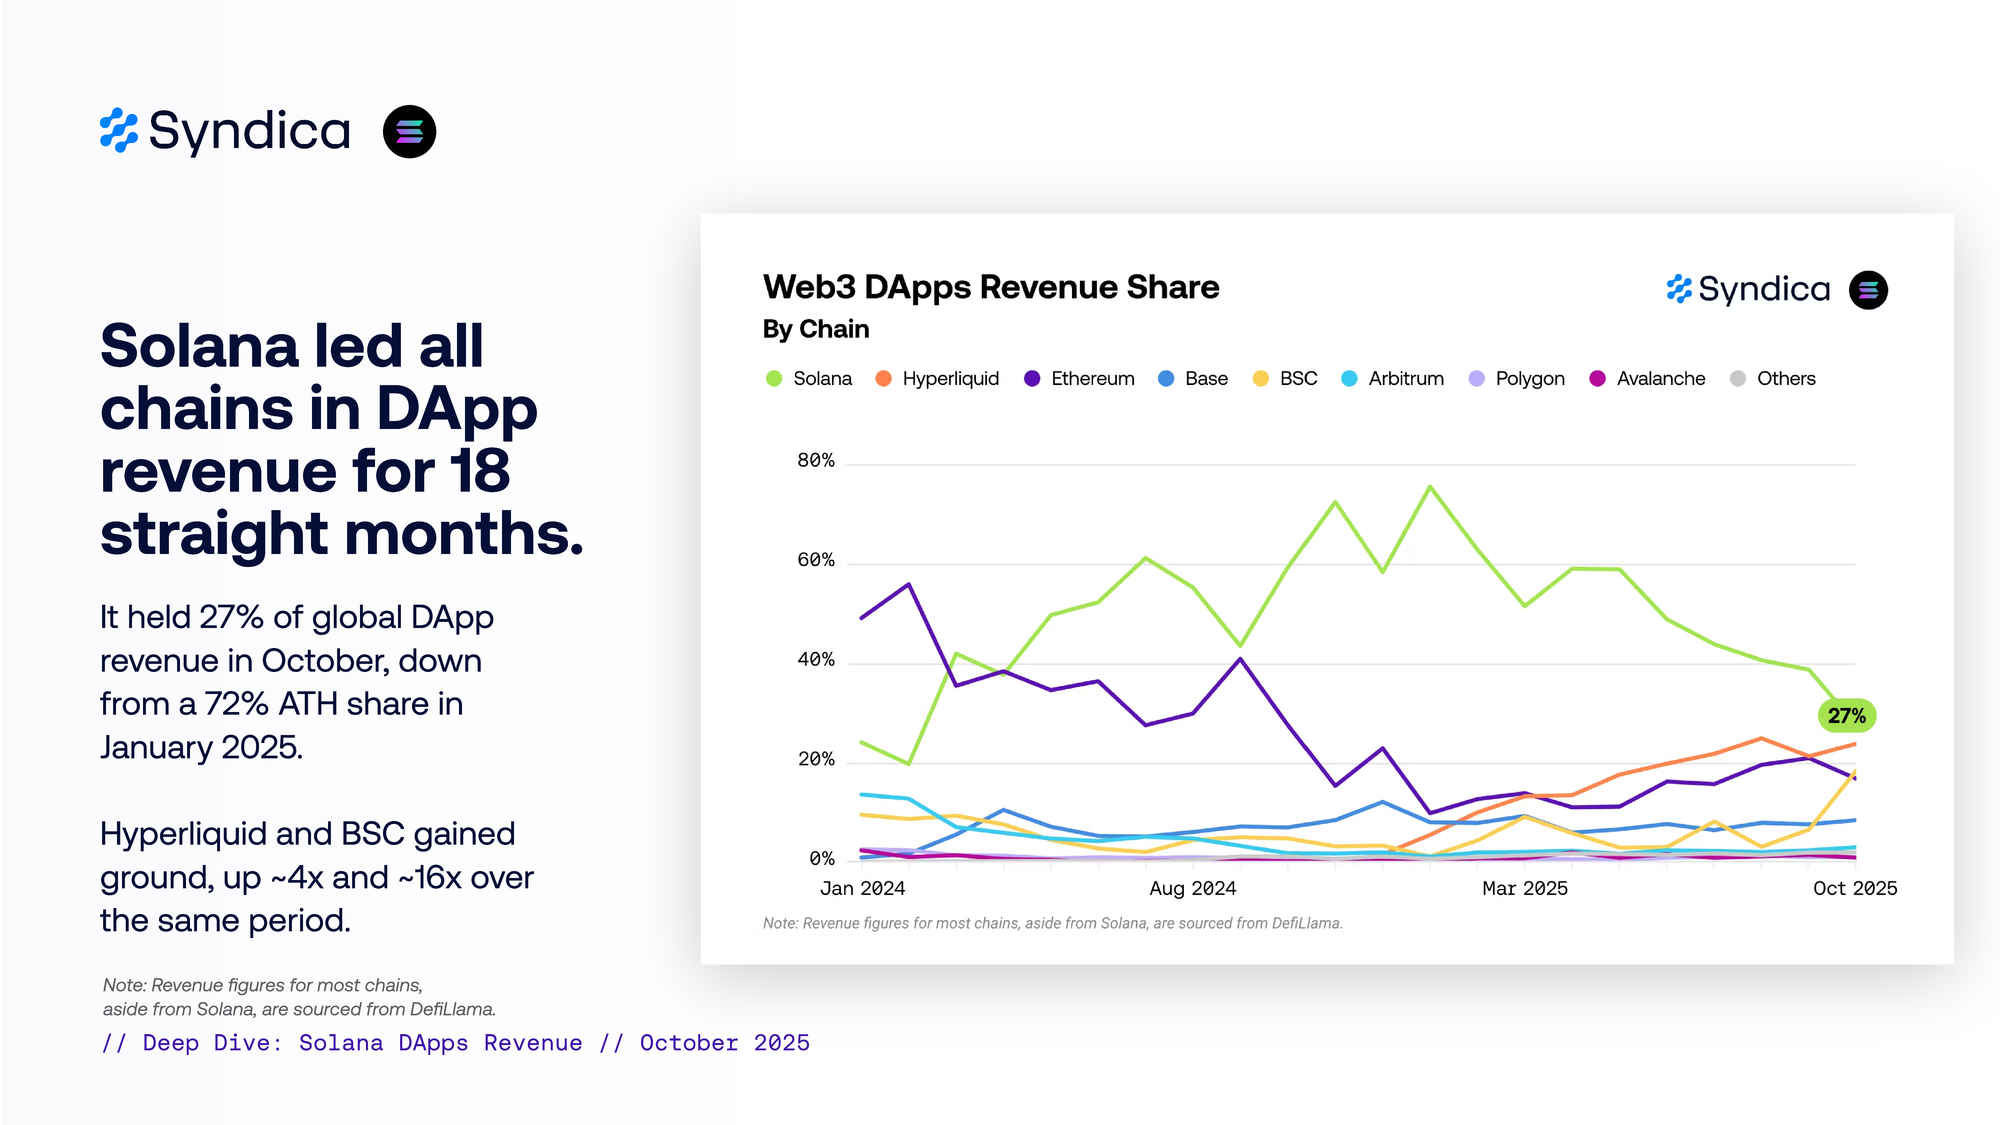Click the Solana icon in chart corner
This screenshot has width=2000, height=1125.
[x=1867, y=290]
